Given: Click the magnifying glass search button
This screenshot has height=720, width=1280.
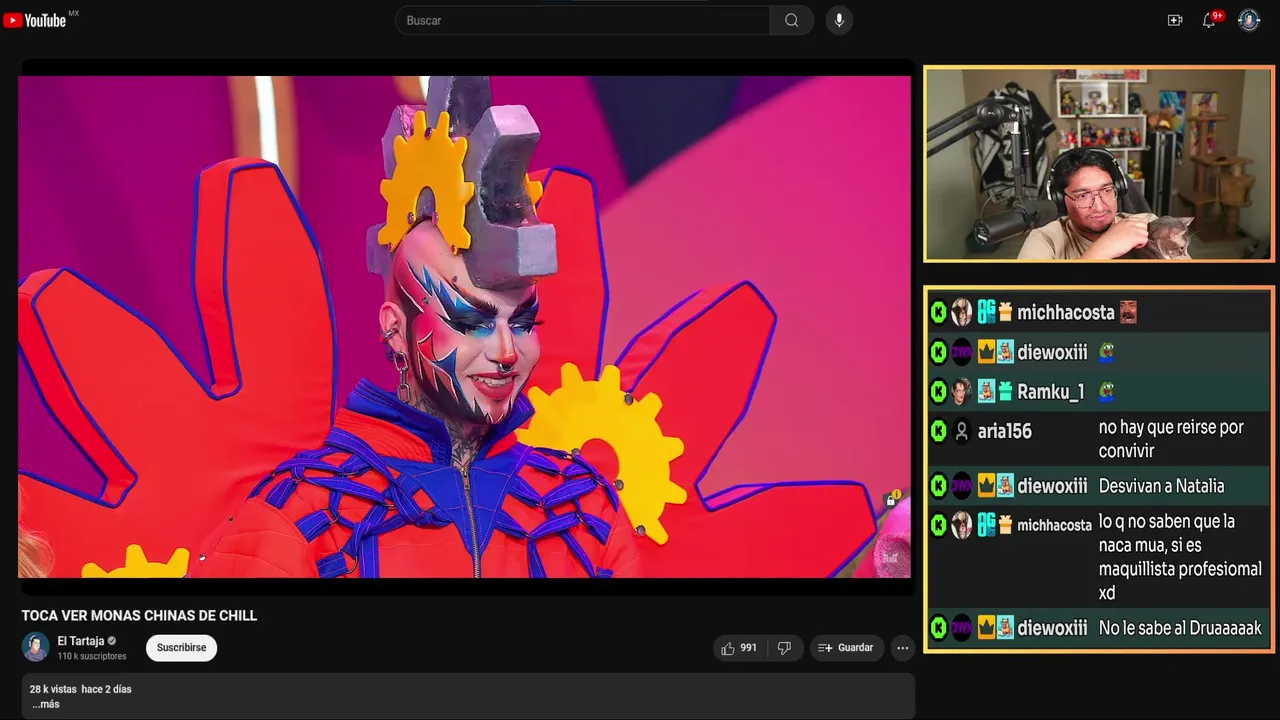Looking at the screenshot, I should pos(792,20).
